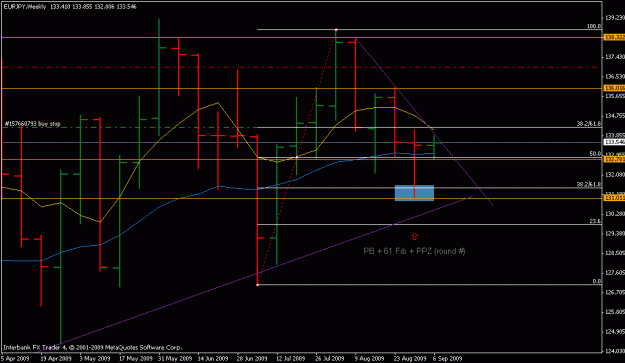
Task: Click the '#157660793 buy stop' order label
Action: (x=32, y=124)
